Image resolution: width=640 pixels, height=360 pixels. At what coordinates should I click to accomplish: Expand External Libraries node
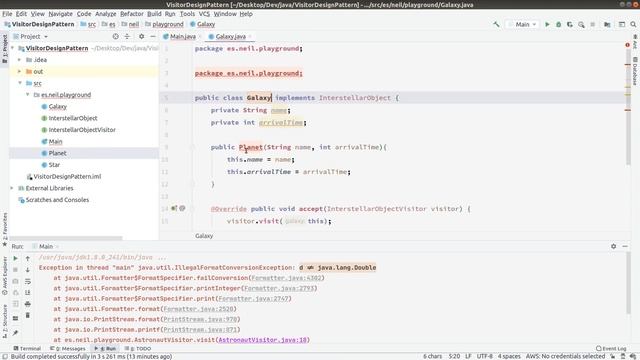pos(12,188)
